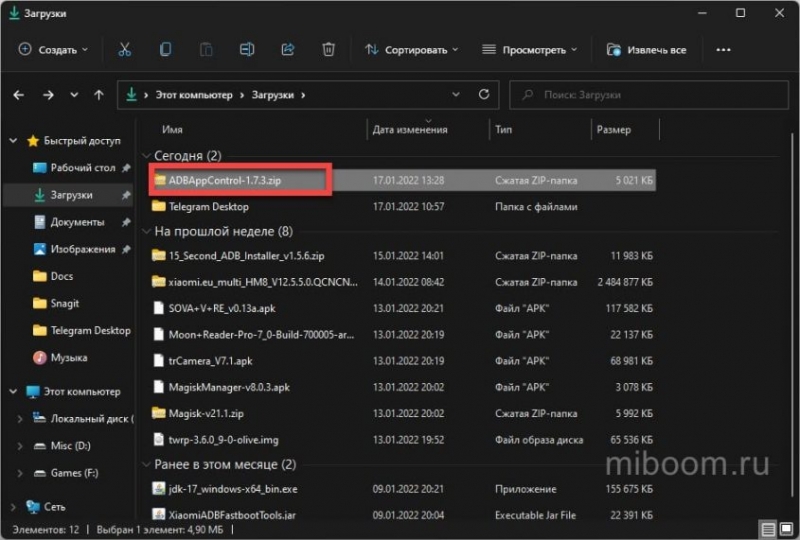Click Этот компьютер in address breadcrumb
The image size is (800, 540).
[x=194, y=95]
